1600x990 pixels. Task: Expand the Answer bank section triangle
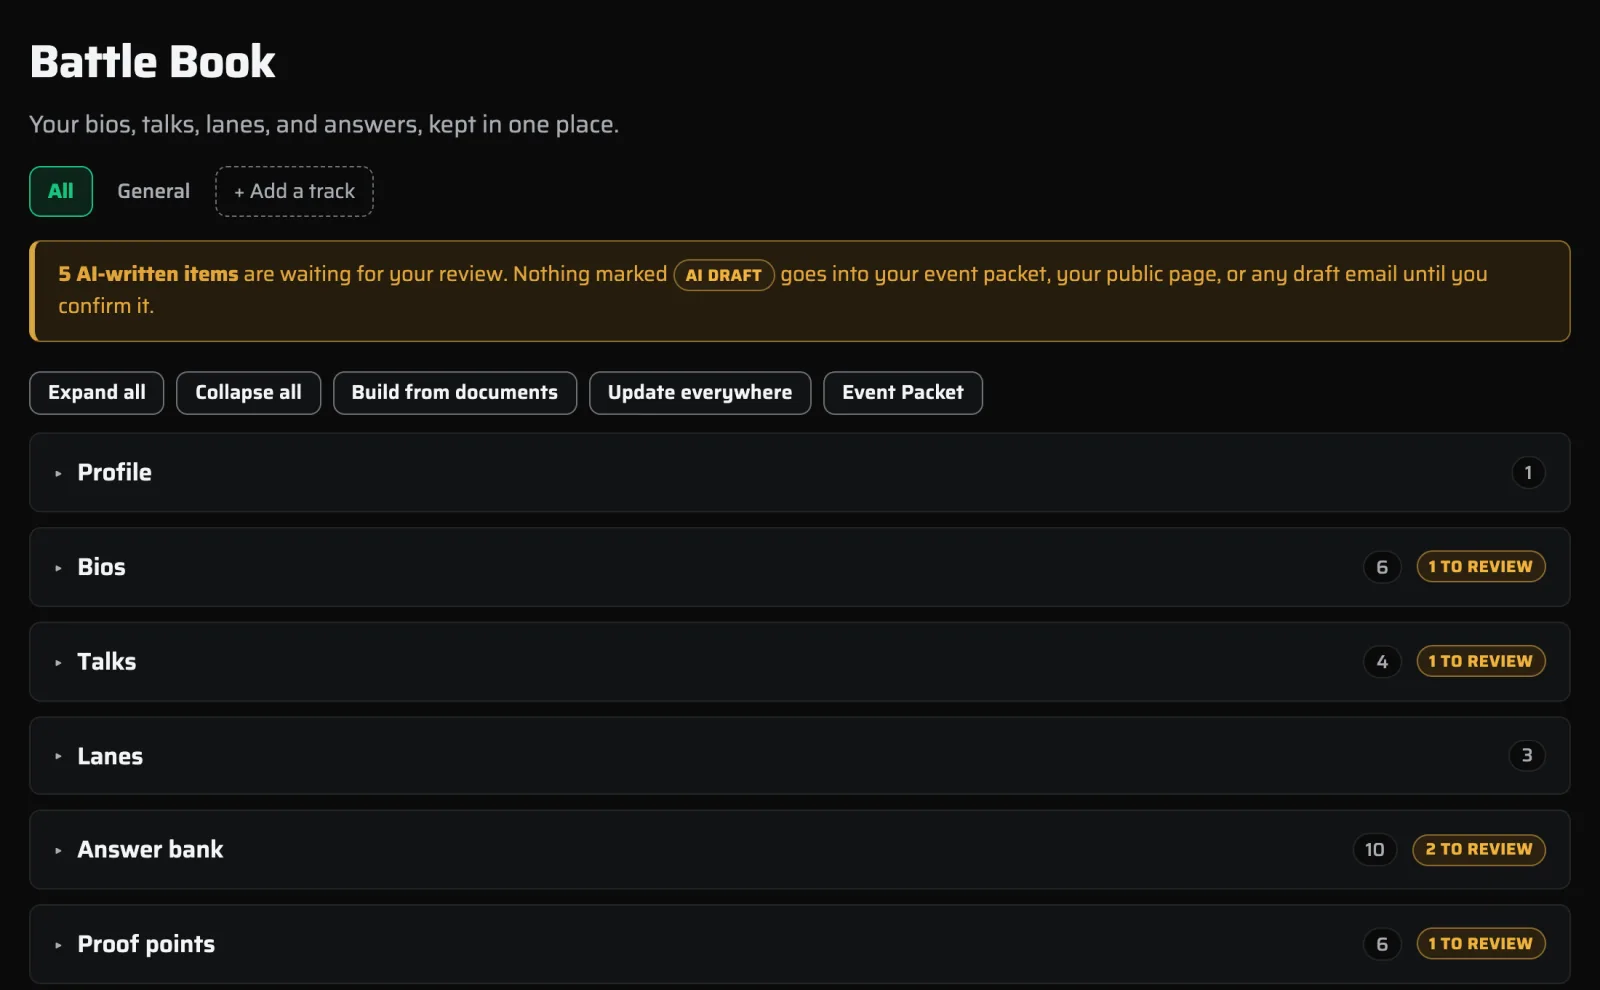[58, 851]
